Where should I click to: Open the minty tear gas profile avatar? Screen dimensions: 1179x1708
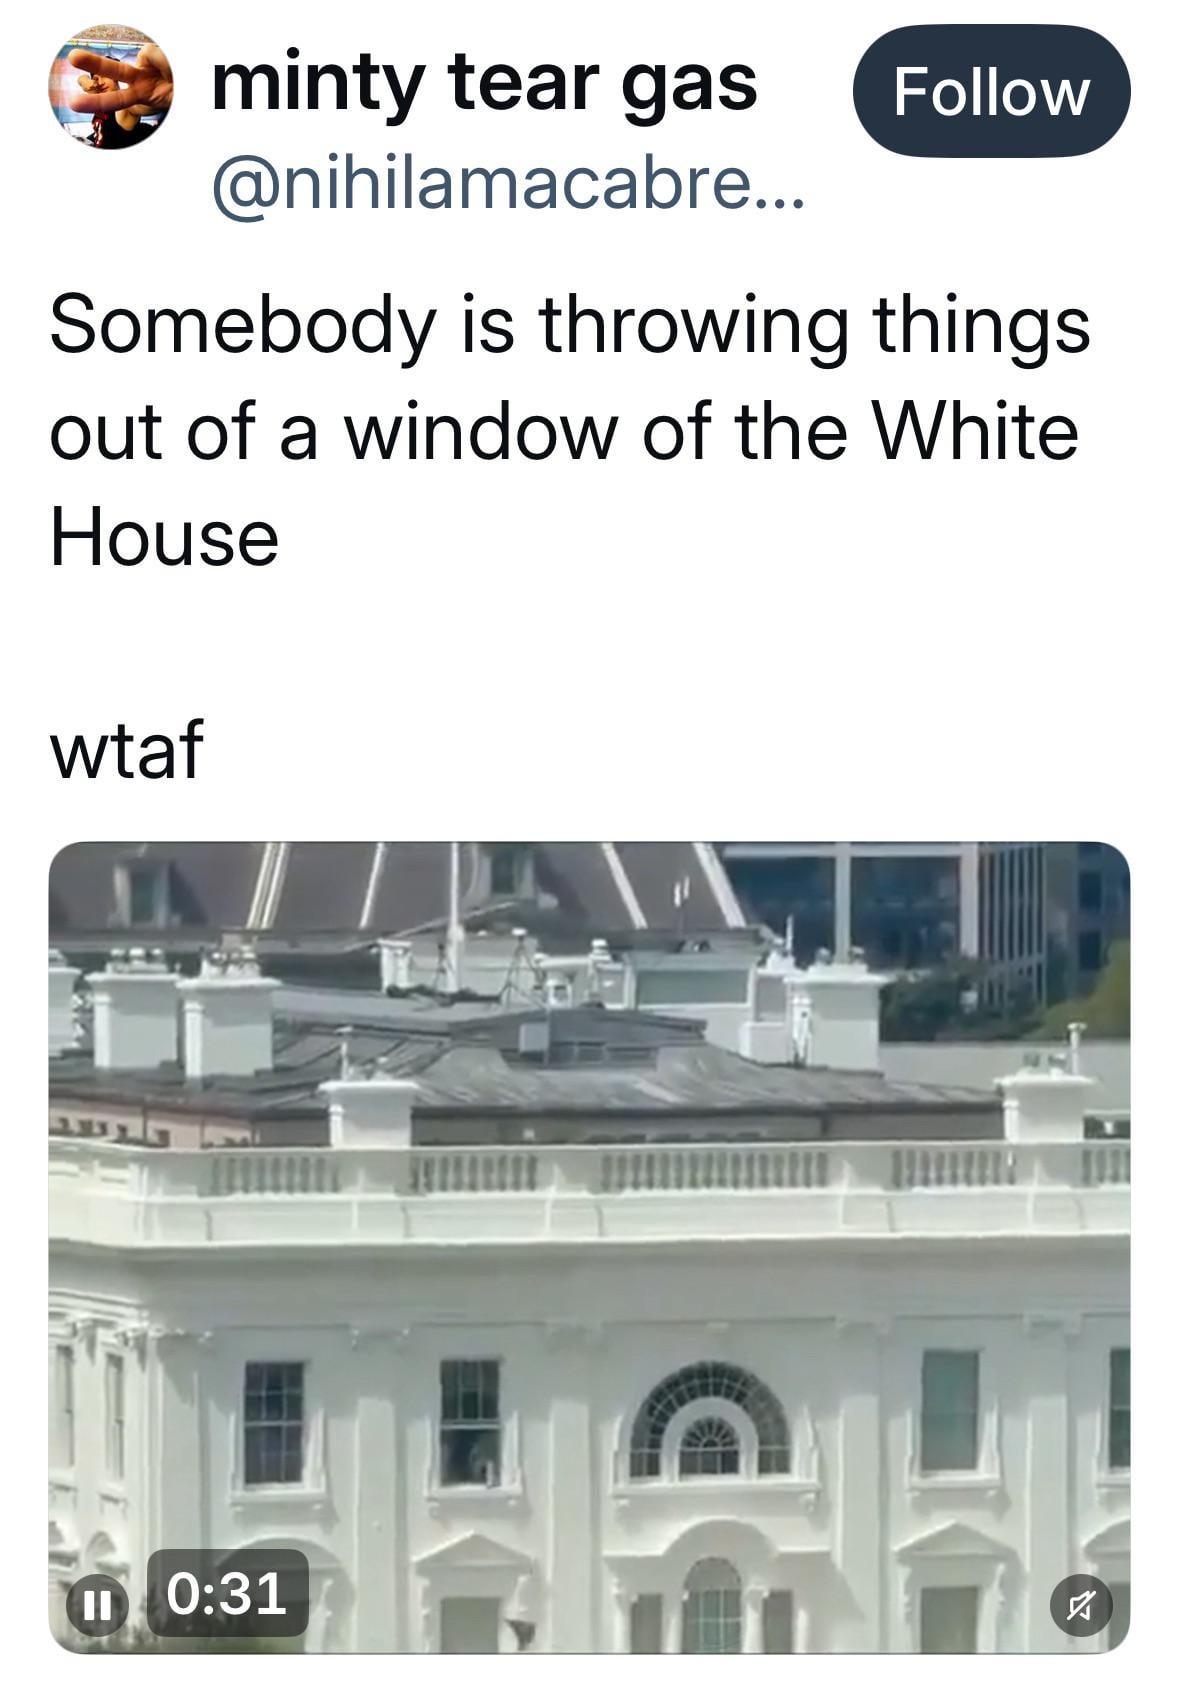pyautogui.click(x=111, y=88)
